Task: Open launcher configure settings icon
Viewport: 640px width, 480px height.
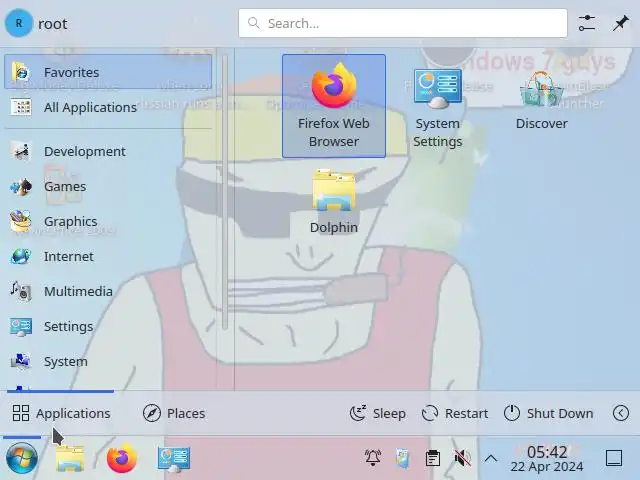Action: coord(587,23)
